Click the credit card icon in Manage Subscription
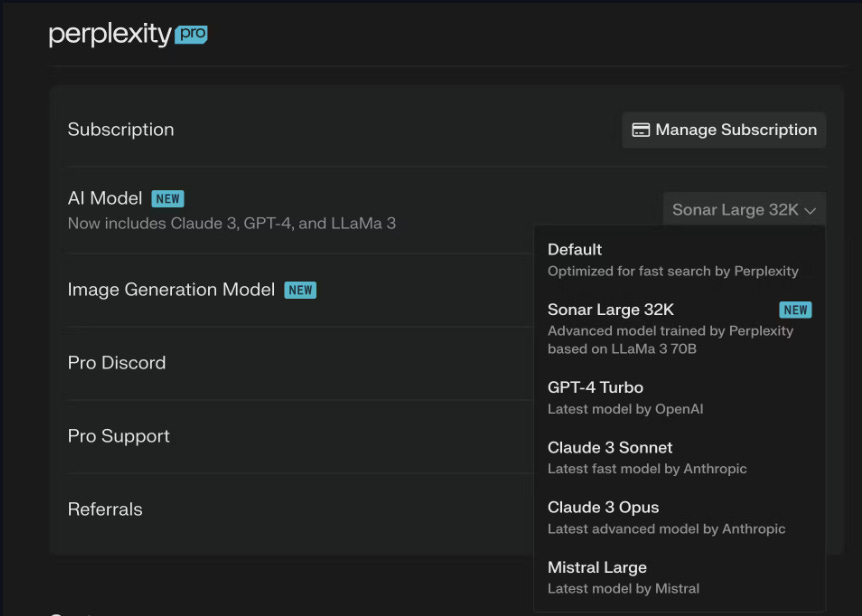The width and height of the screenshot is (862, 616). pyautogui.click(x=641, y=130)
